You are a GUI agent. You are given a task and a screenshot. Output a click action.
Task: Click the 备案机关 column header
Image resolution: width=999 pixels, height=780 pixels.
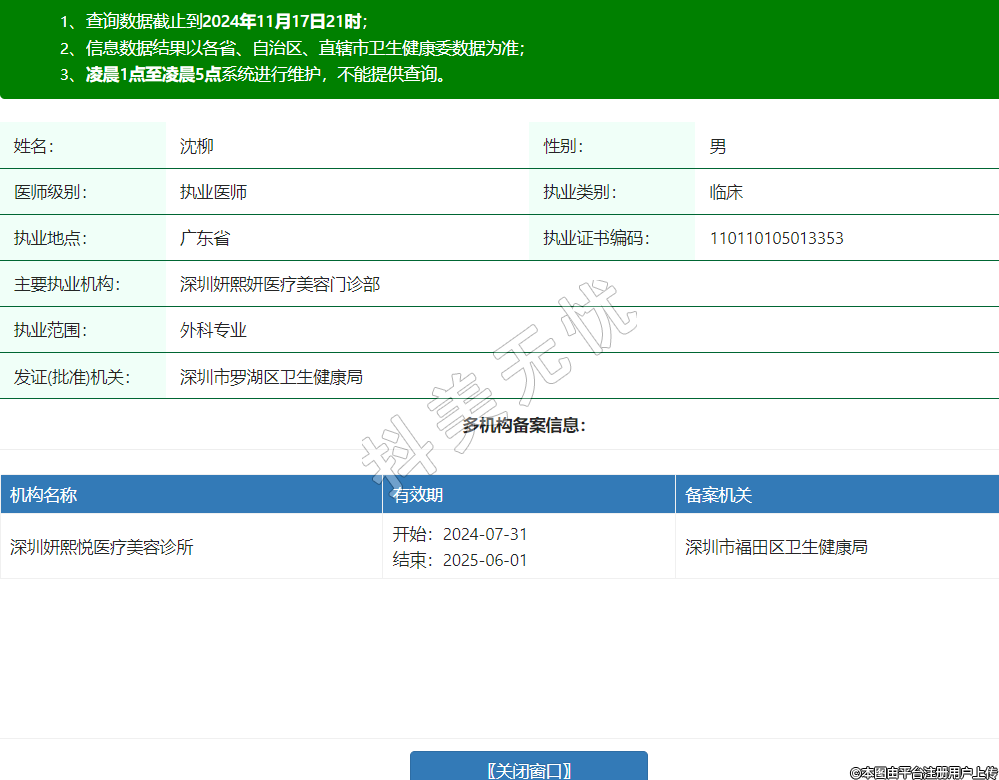click(718, 495)
